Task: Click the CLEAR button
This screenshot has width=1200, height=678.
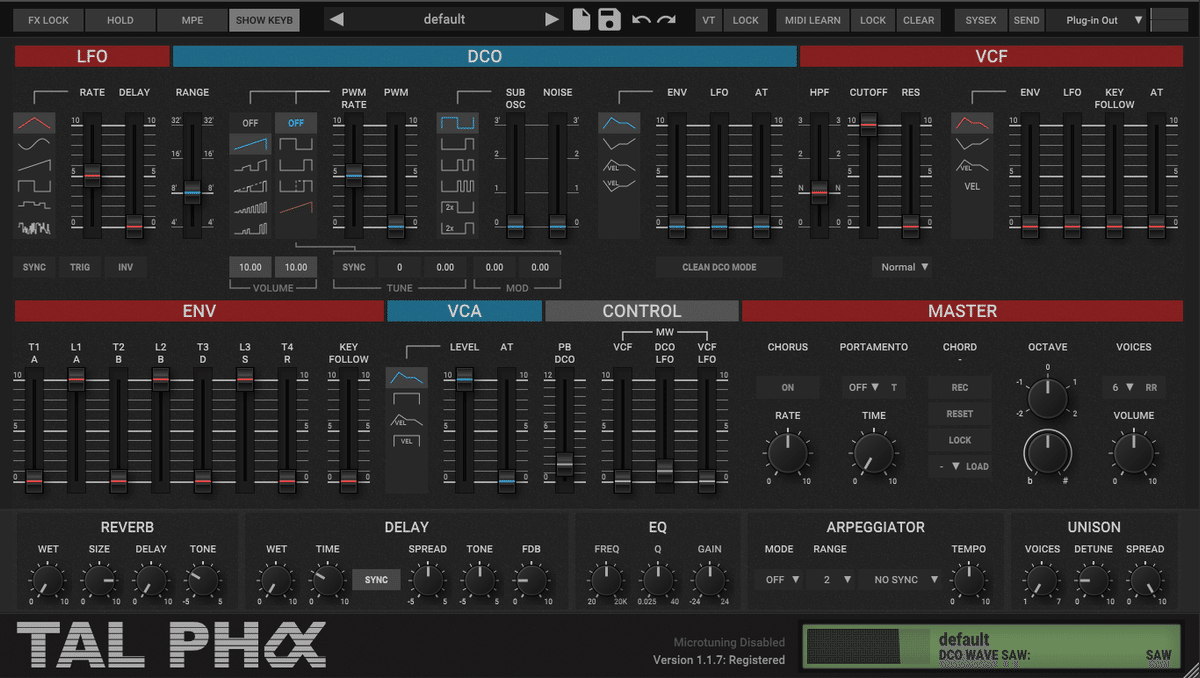Action: pyautogui.click(x=918, y=20)
